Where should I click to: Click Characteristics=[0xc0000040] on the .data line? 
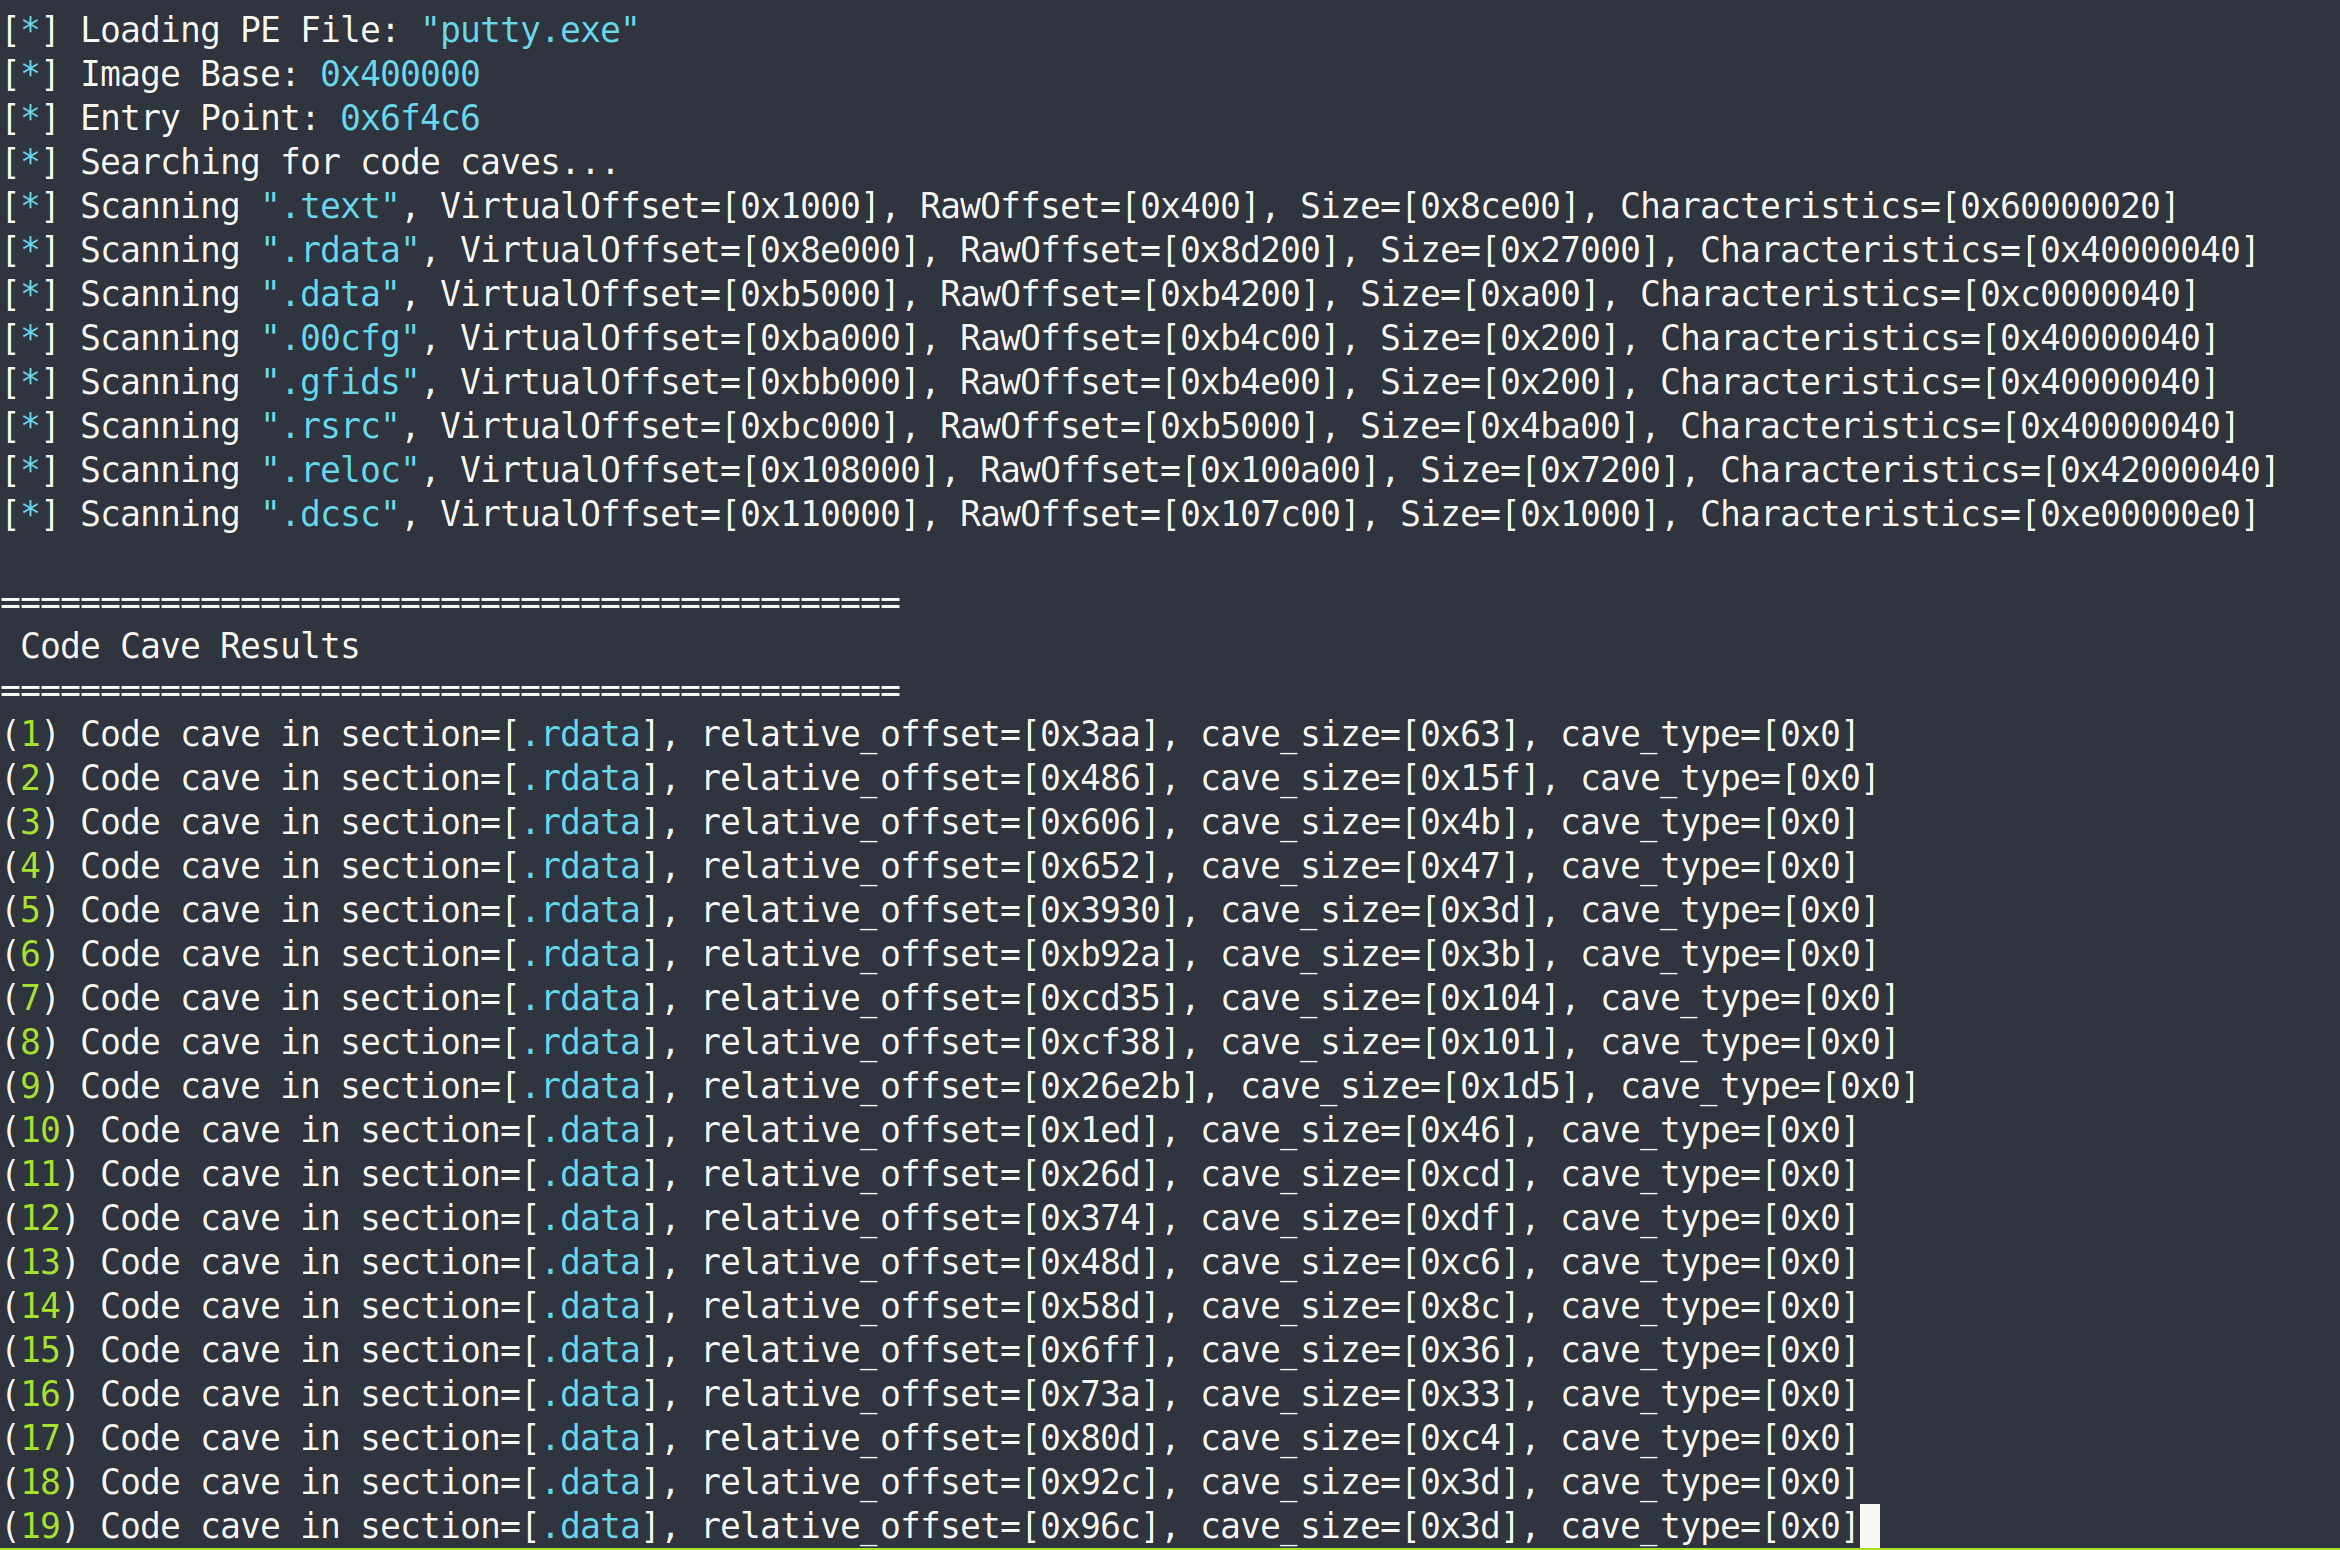tap(1919, 294)
